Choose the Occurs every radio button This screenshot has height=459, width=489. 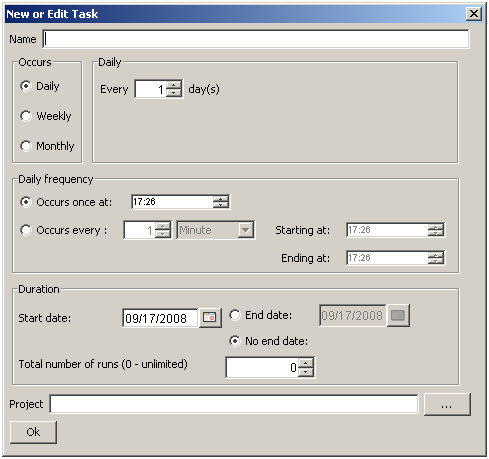coord(26,230)
